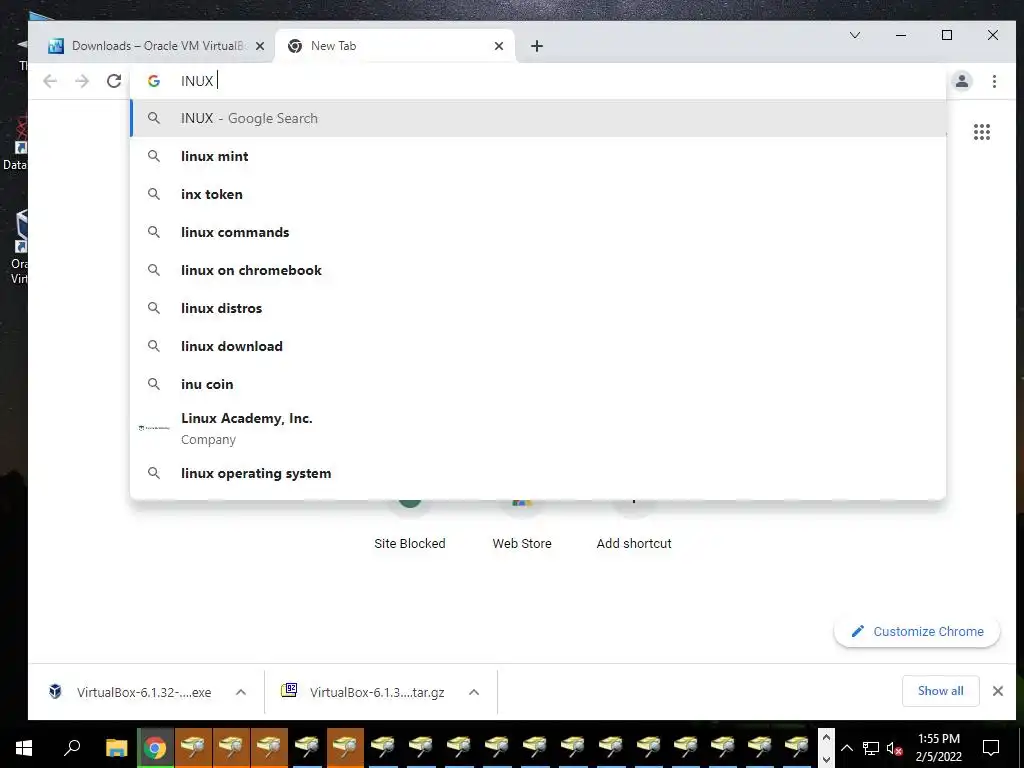Switch to Downloads – Oracle VM VirtualBox tab
This screenshot has width=1024, height=768.
[x=157, y=46]
